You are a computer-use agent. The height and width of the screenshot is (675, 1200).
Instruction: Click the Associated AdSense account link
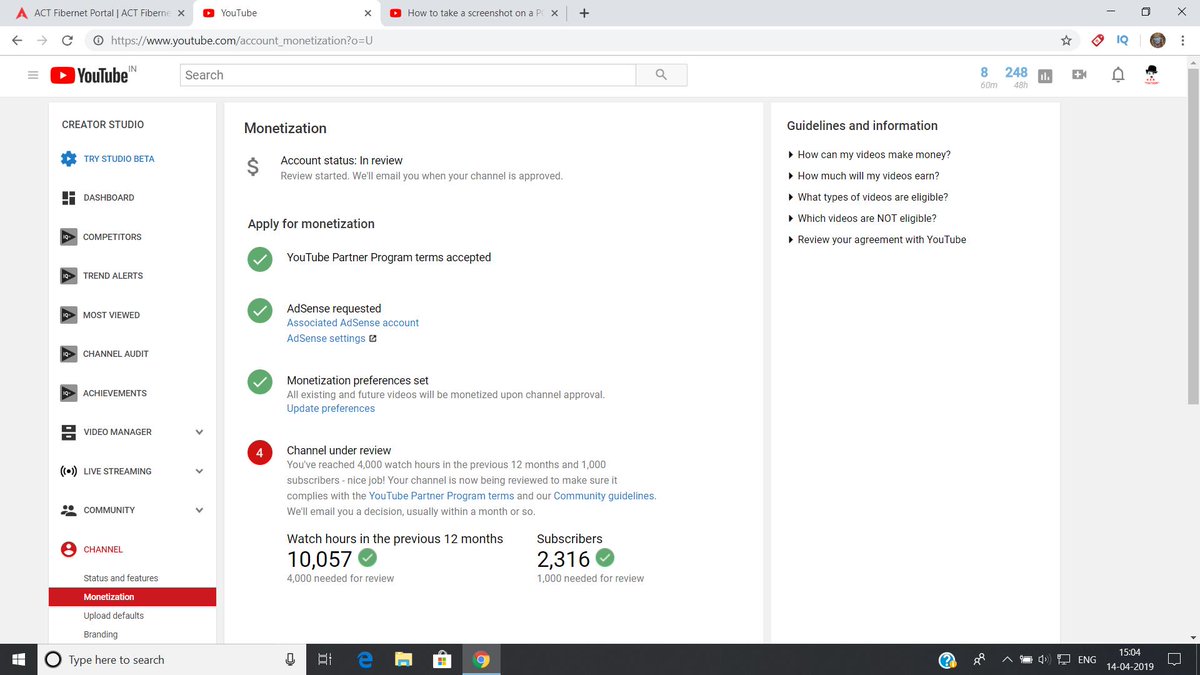tap(353, 323)
